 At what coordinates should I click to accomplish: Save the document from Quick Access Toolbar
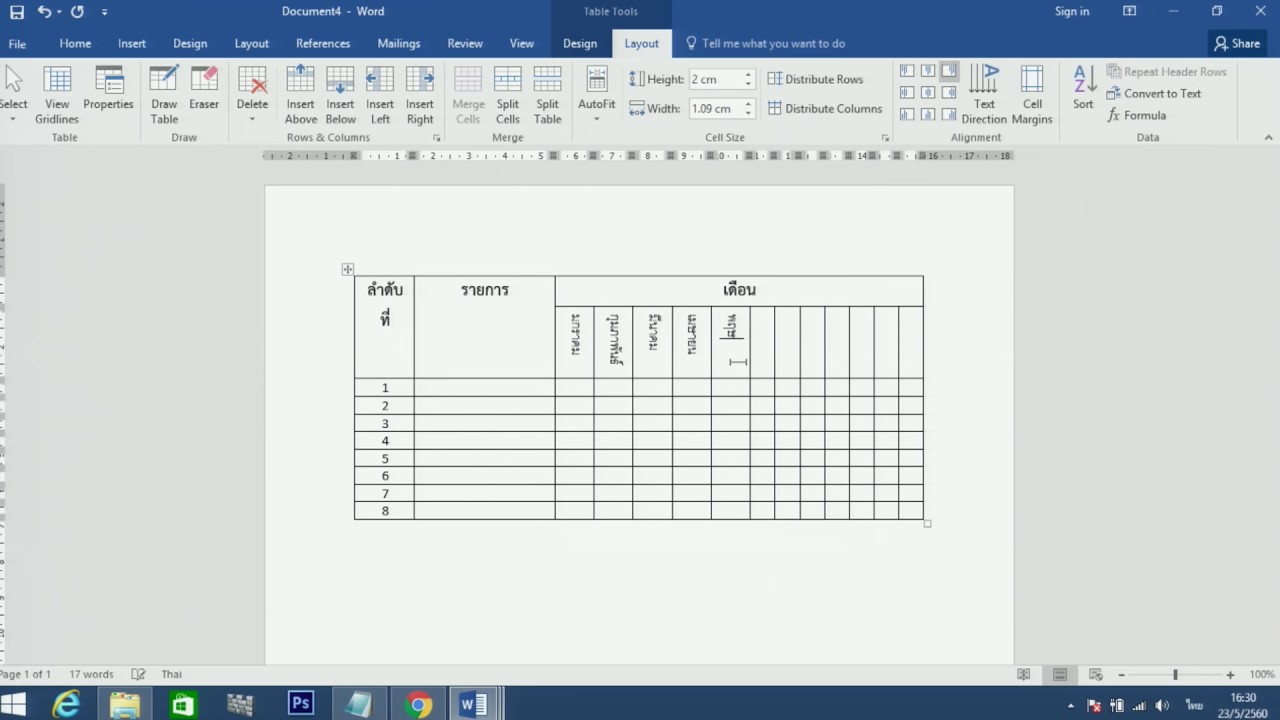click(17, 12)
